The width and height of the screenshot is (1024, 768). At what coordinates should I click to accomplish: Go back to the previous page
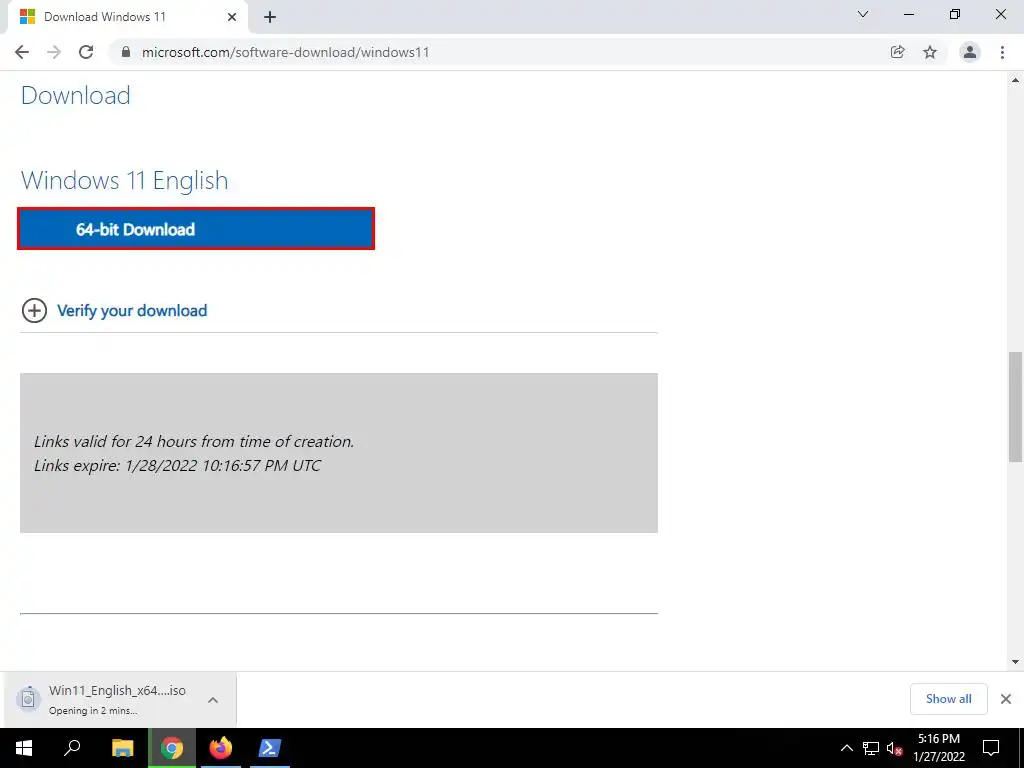22,52
